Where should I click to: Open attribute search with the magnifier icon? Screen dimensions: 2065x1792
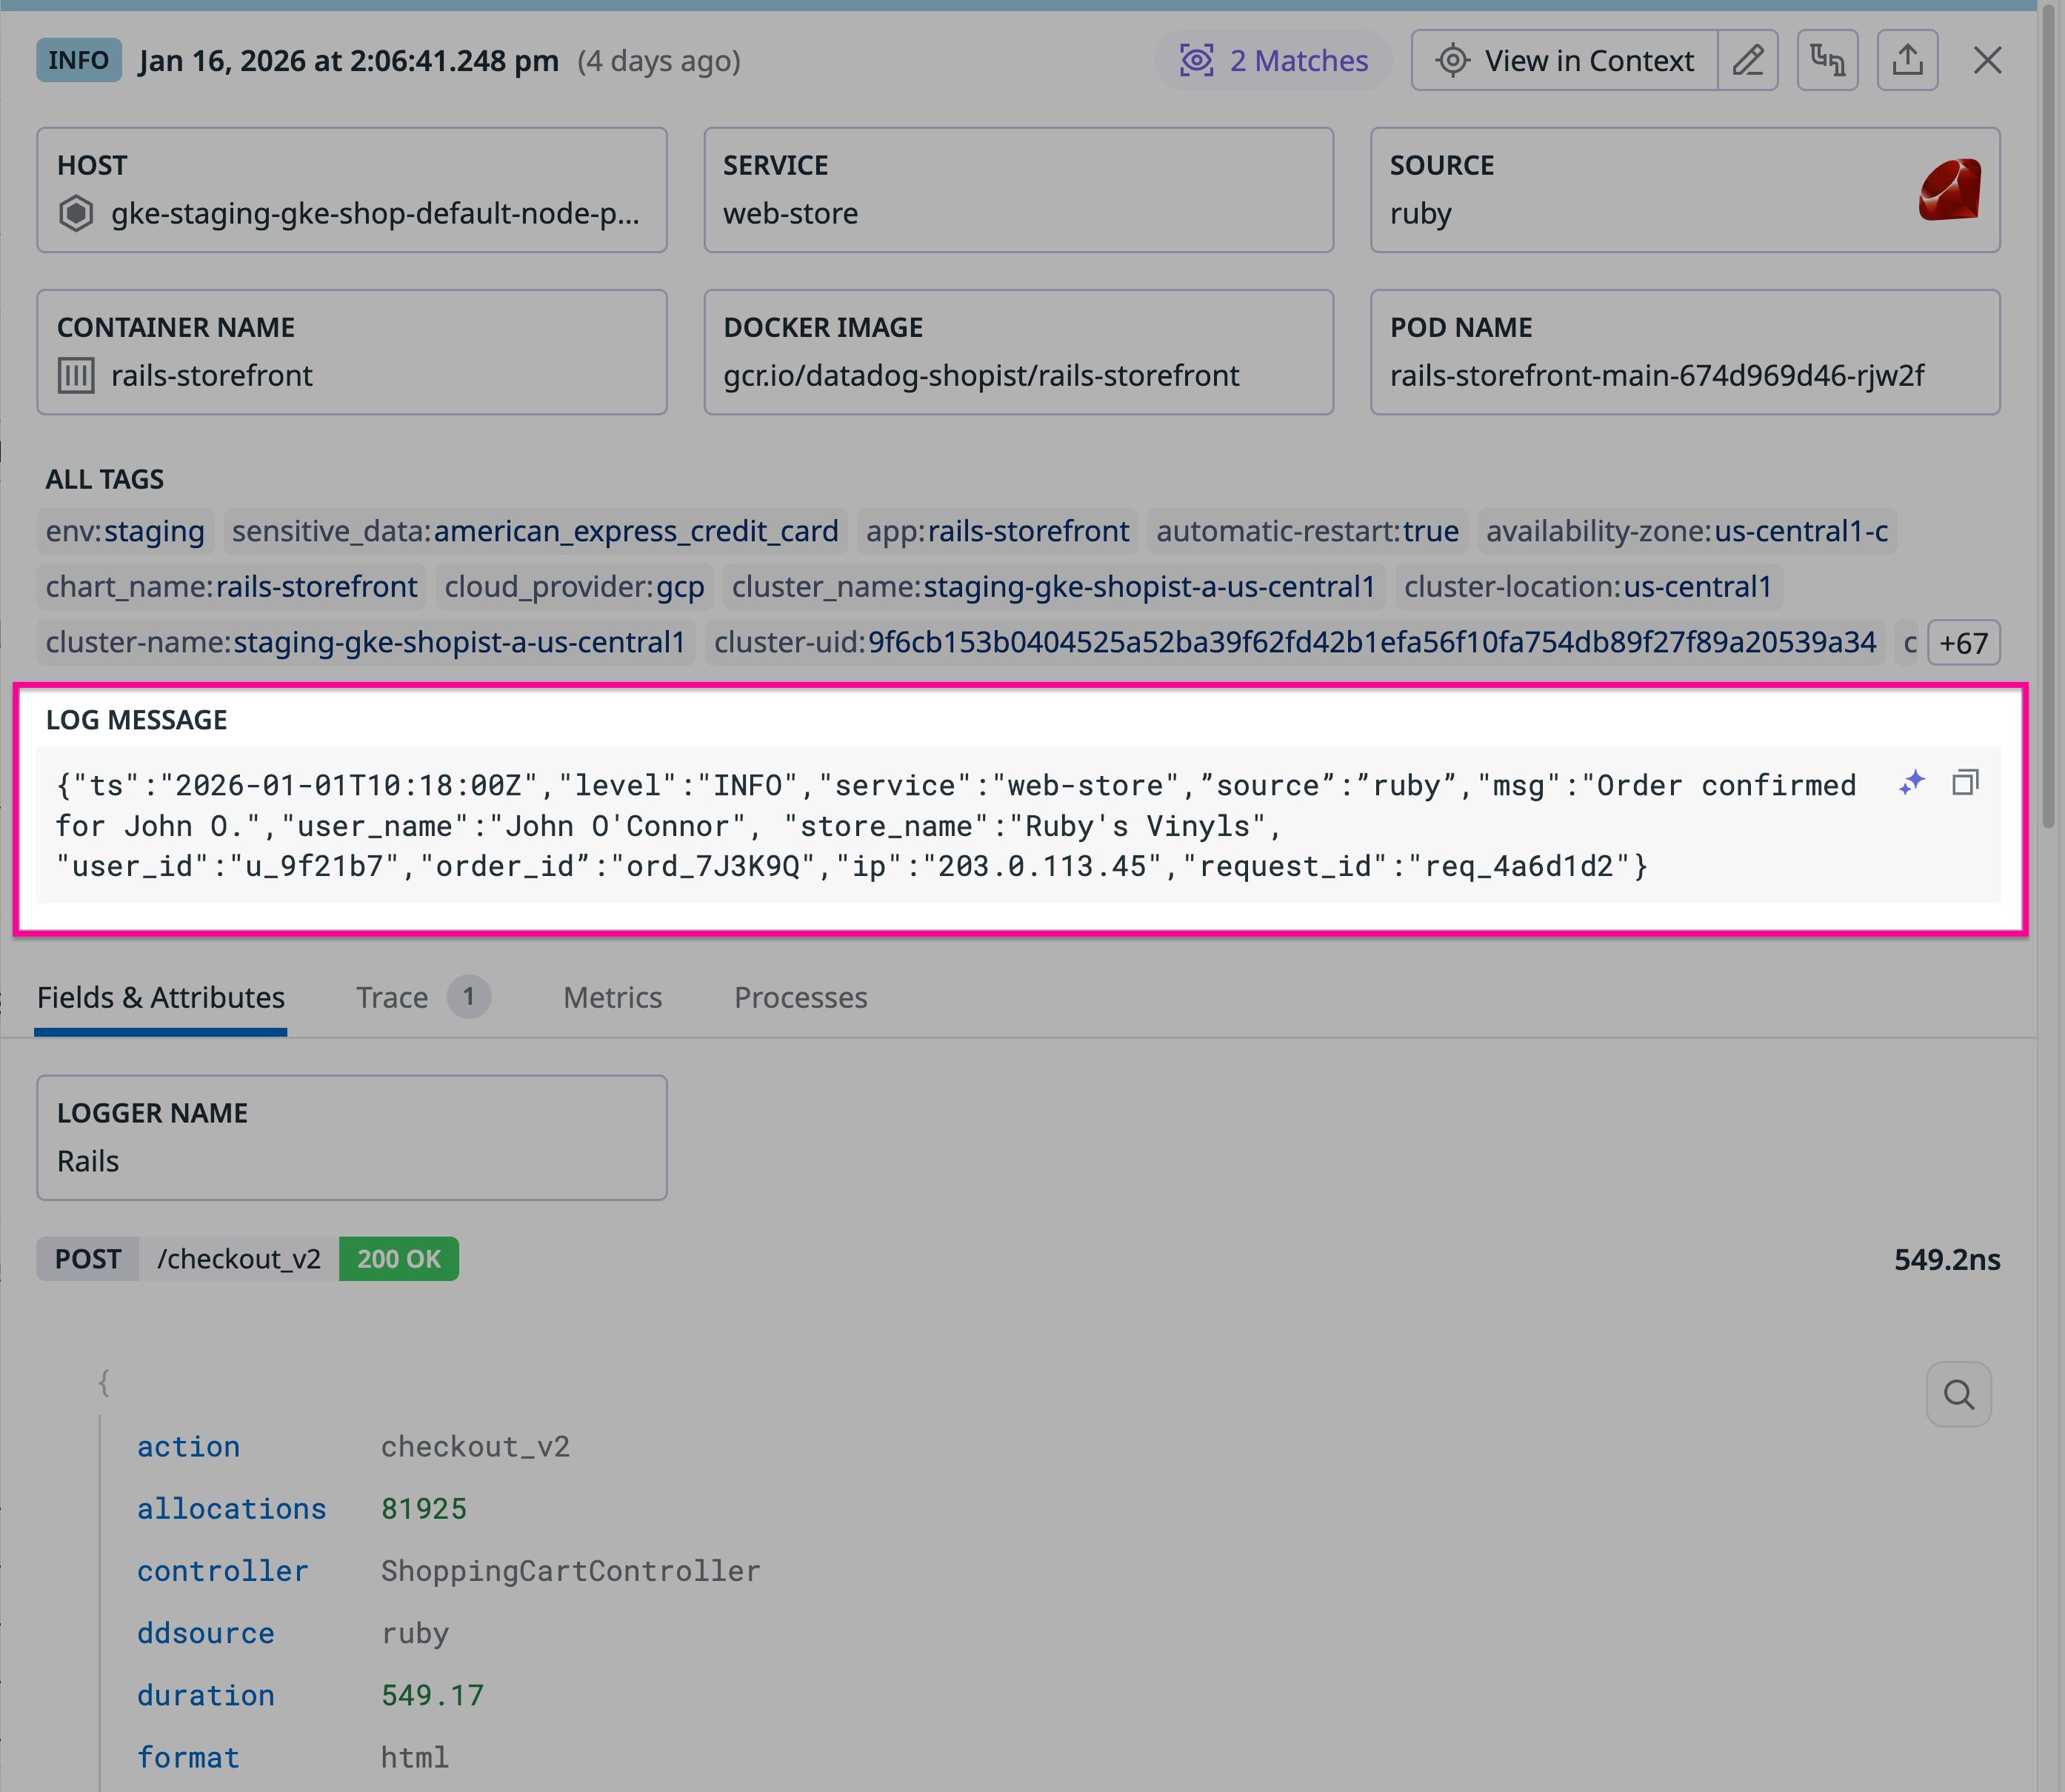pyautogui.click(x=1958, y=1394)
